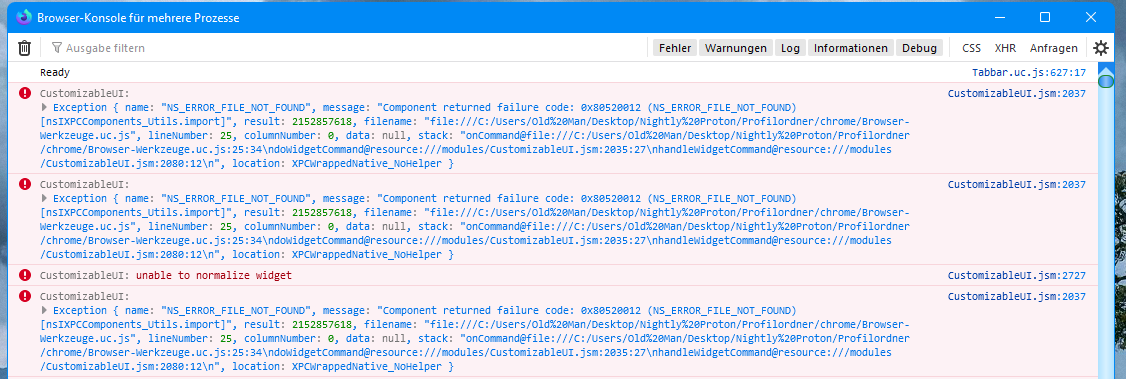Viewport: 1126px width, 379px height.
Task: Open CustomizableUI.jsm:2727 source link
Action: (x=1017, y=276)
